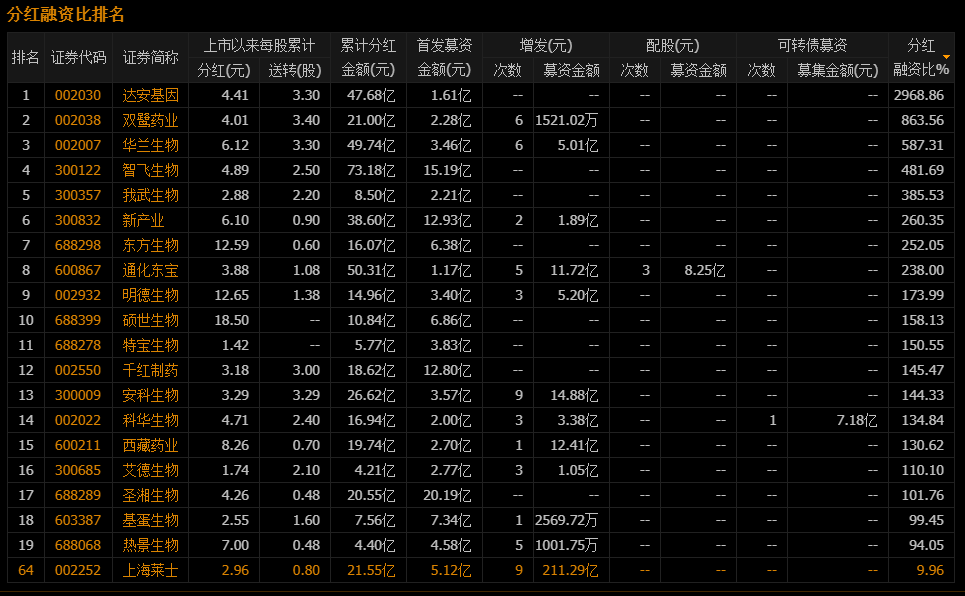The height and width of the screenshot is (596, 965).
Task: Select the 20.19亿 IPO amount cell
Action: (x=447, y=495)
